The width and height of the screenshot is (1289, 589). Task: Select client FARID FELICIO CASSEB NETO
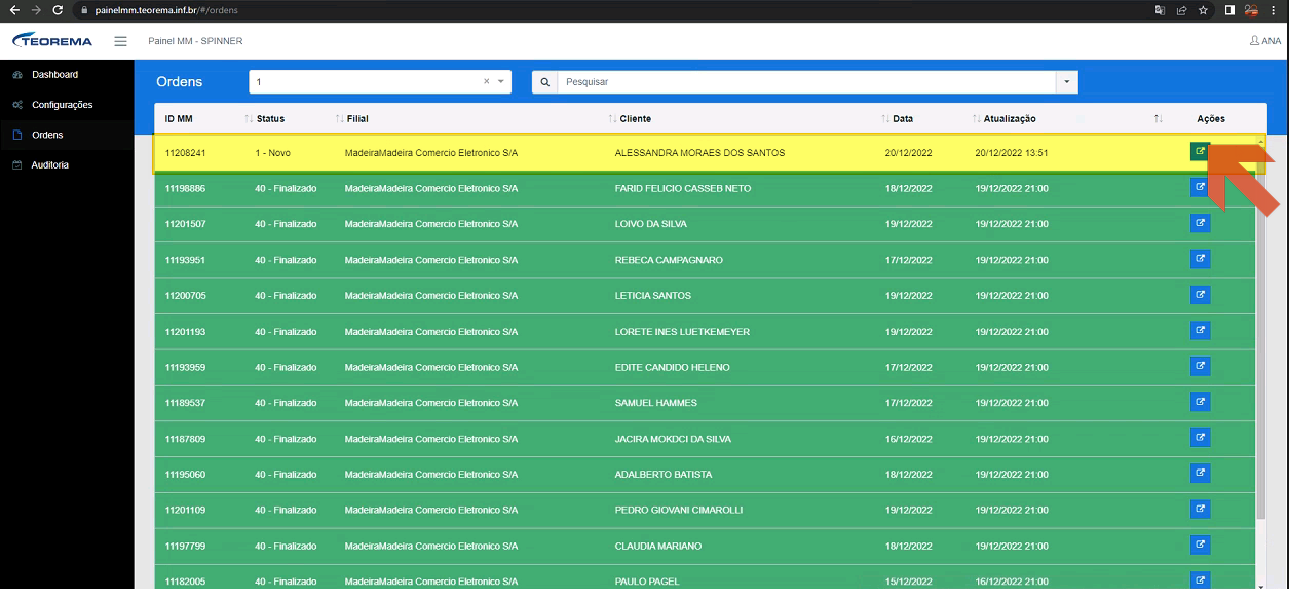(683, 188)
